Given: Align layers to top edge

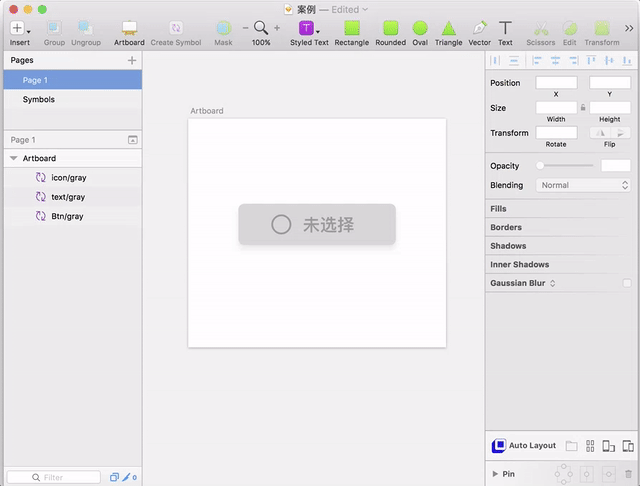Looking at the screenshot, I should (591, 61).
